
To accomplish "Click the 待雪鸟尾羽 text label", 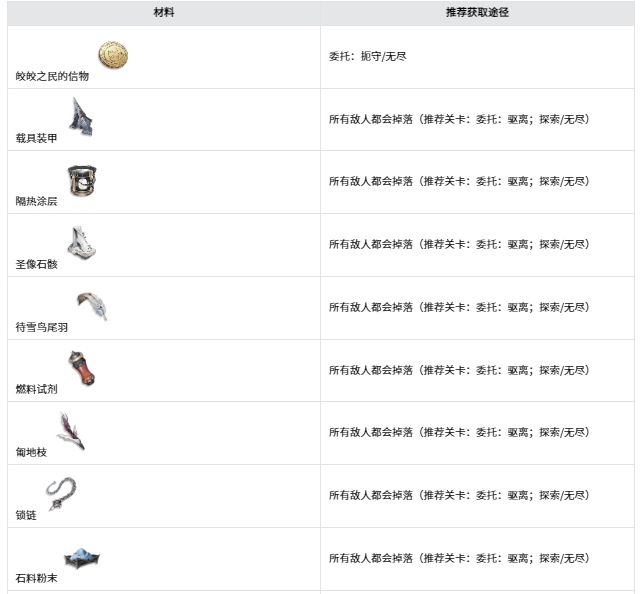I will pos(42,327).
